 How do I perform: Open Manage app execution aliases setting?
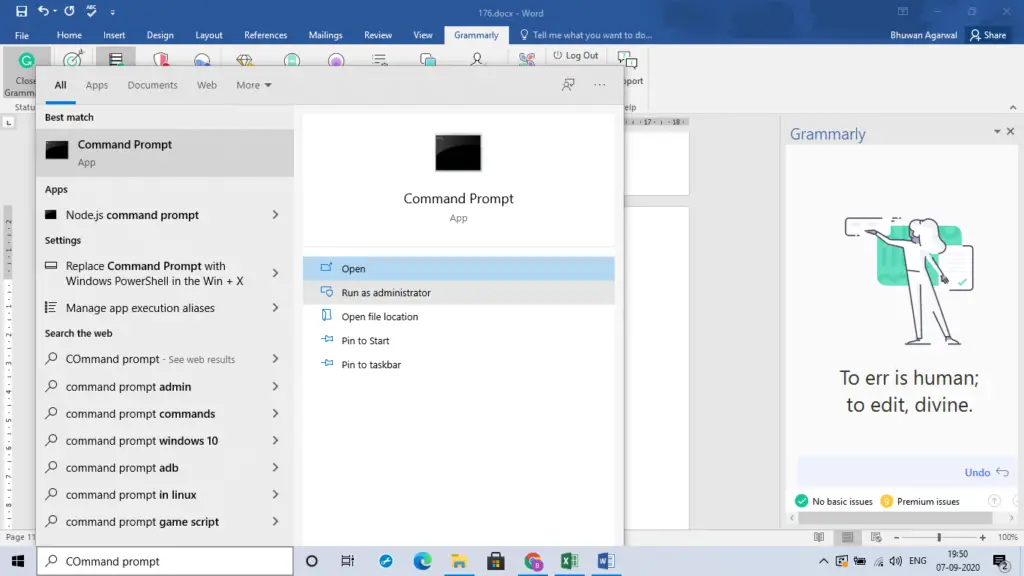pyautogui.click(x=152, y=308)
